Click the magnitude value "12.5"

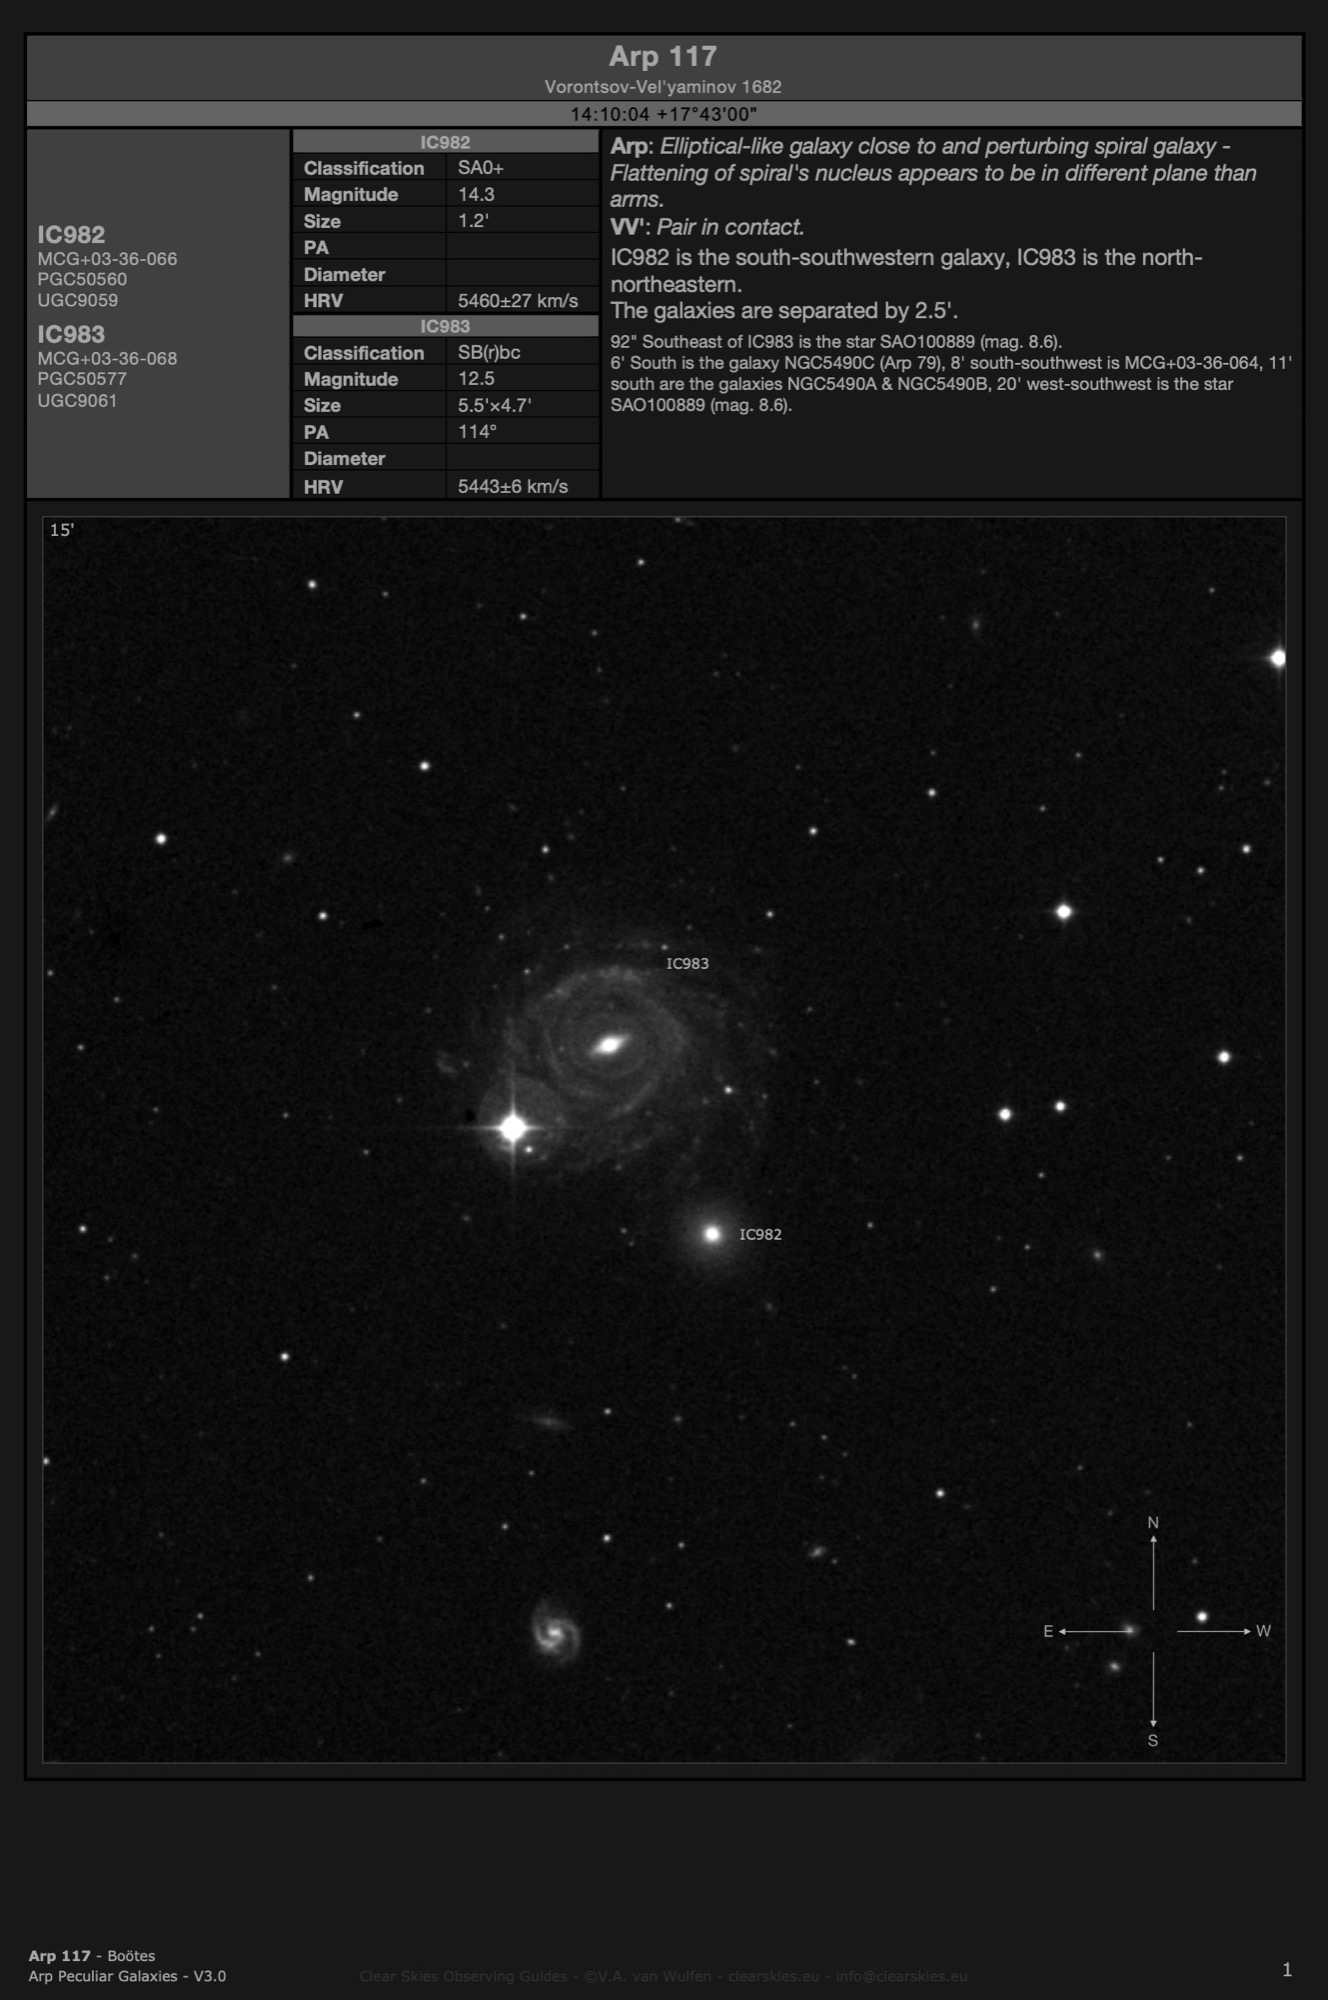tap(476, 378)
